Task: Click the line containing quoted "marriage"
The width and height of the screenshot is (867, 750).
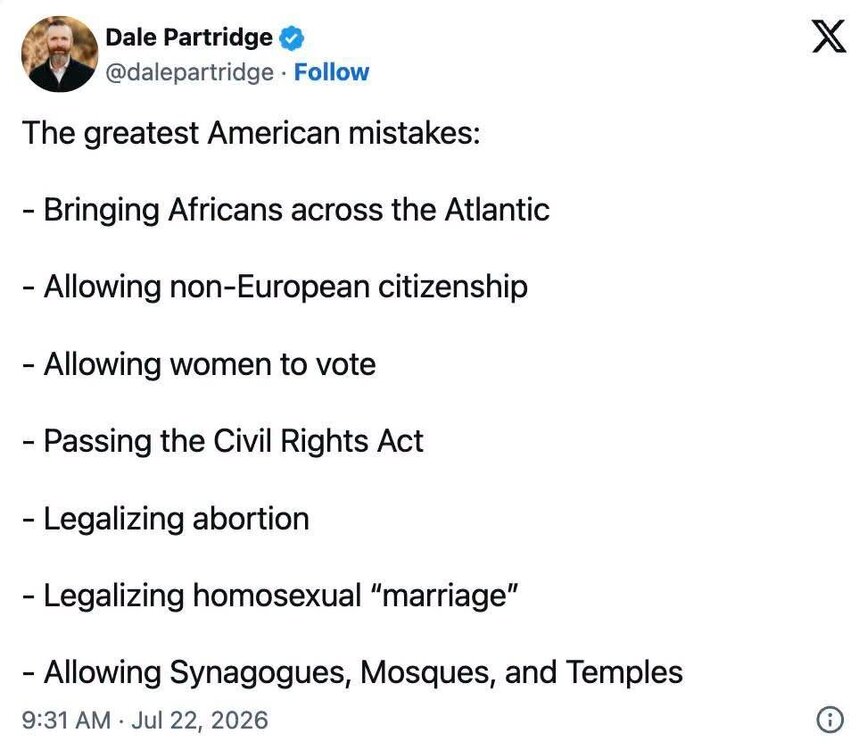Action: (270, 596)
